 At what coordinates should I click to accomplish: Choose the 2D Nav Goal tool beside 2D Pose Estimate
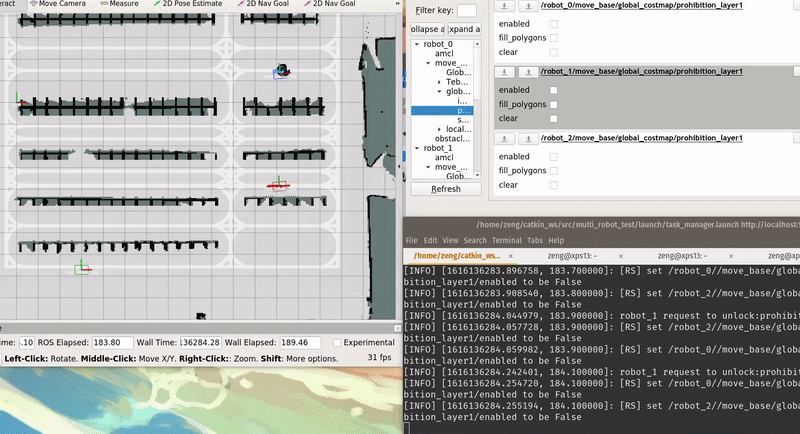[263, 4]
